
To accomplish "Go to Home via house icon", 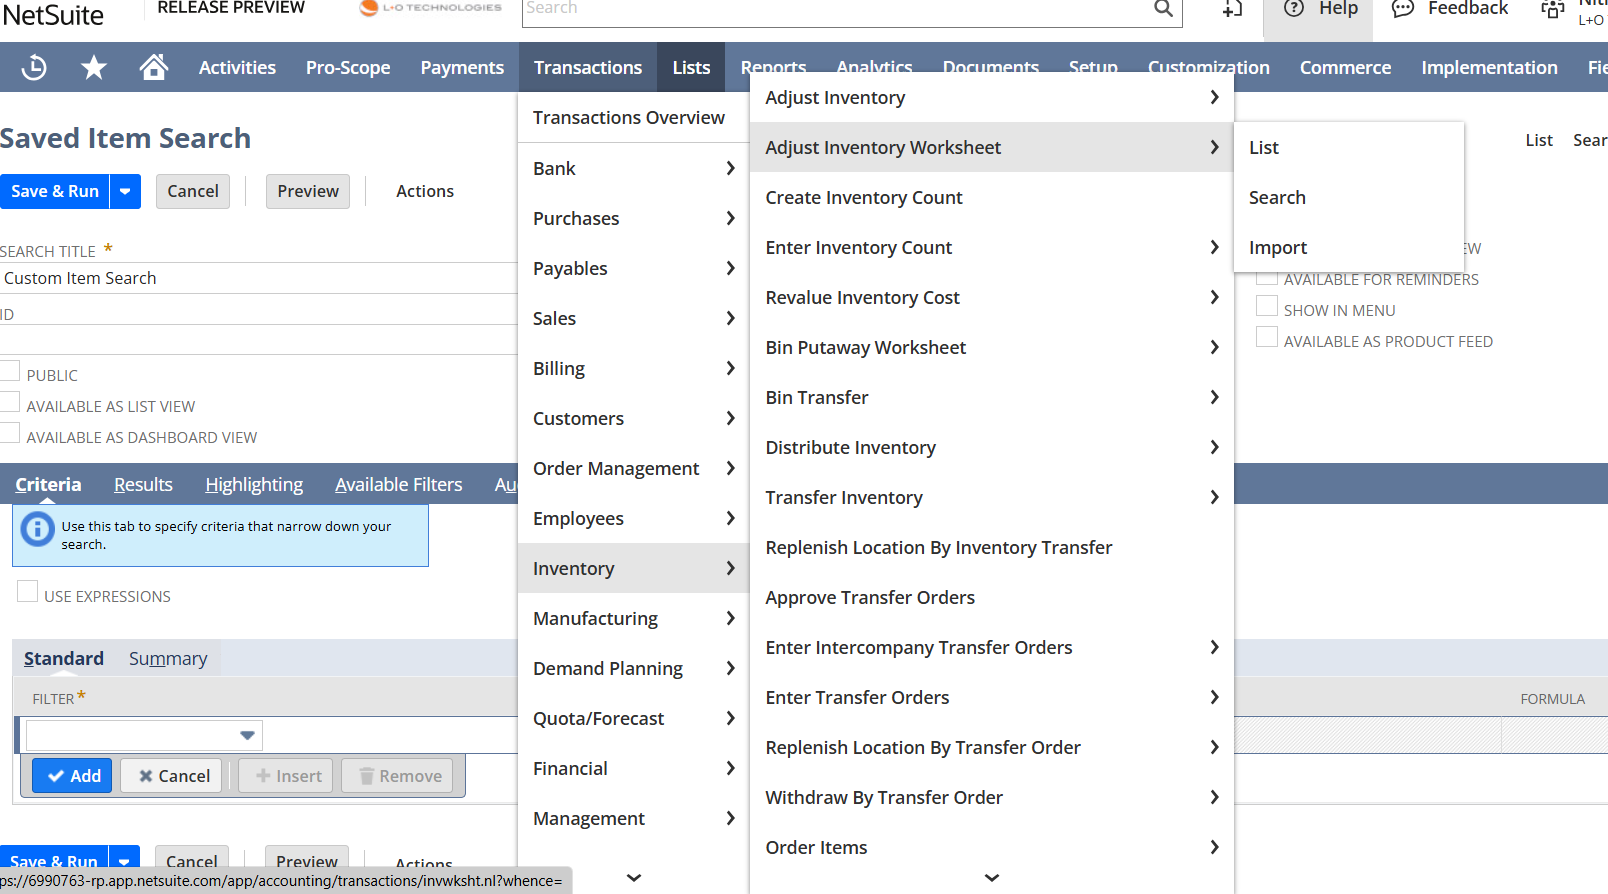I will click(x=153, y=68).
